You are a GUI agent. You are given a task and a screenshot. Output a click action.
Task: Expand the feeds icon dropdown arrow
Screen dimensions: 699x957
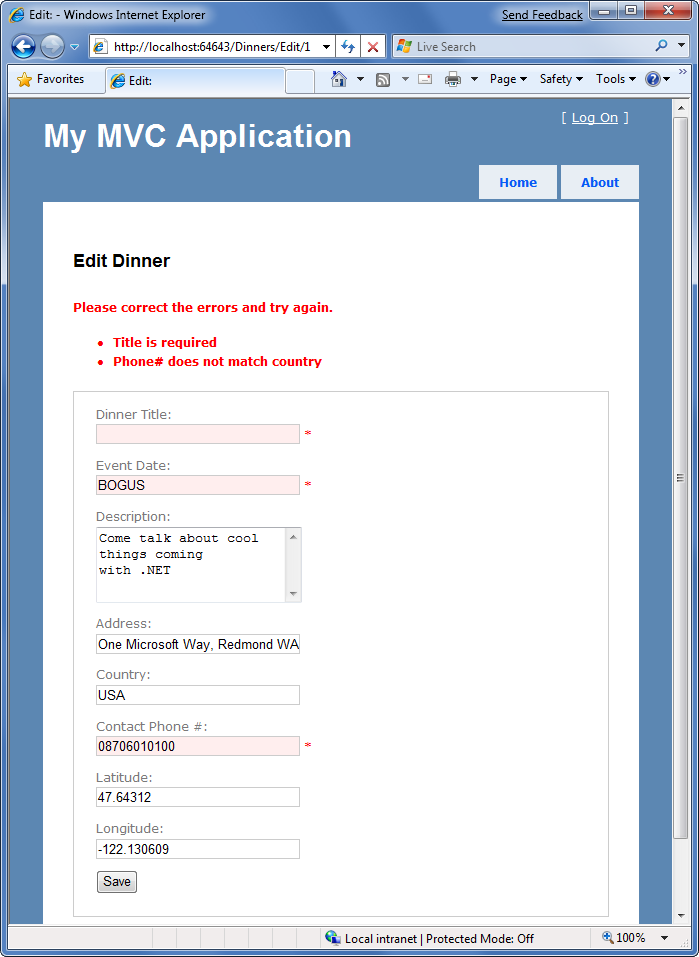click(x=405, y=79)
